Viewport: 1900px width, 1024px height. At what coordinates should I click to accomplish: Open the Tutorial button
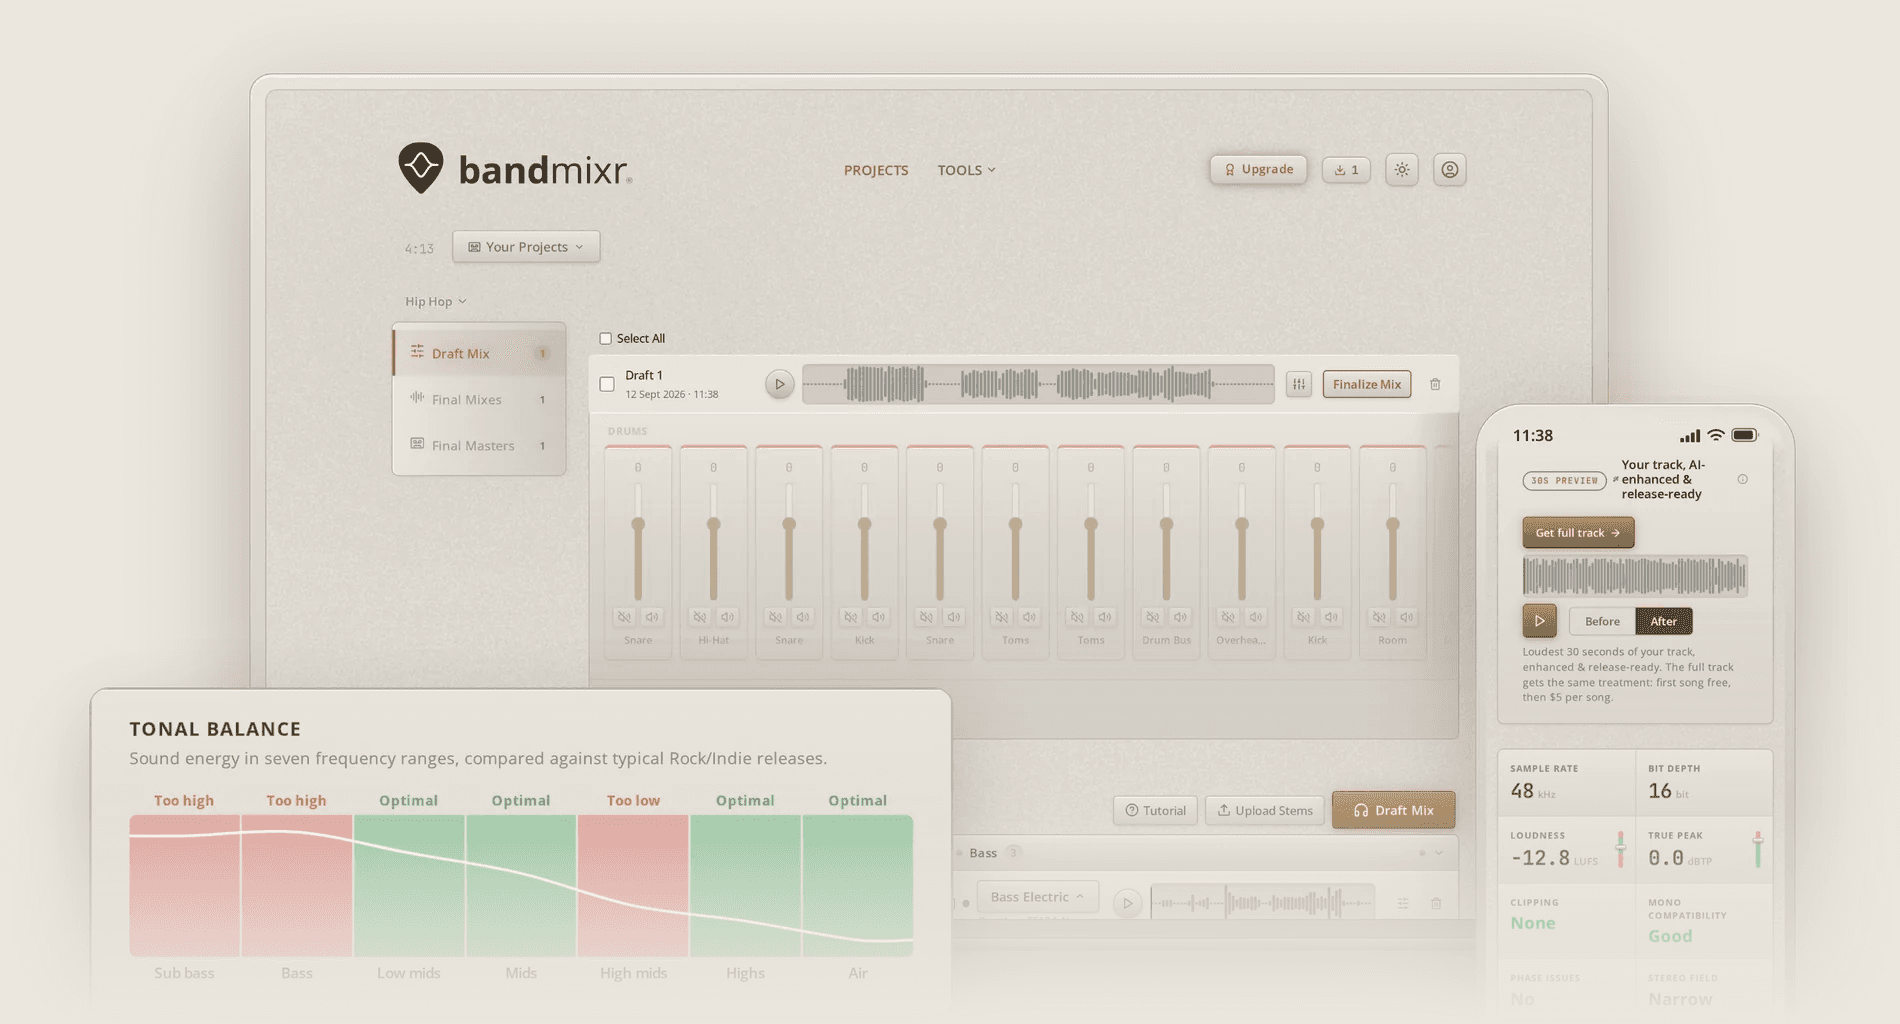(x=1155, y=810)
